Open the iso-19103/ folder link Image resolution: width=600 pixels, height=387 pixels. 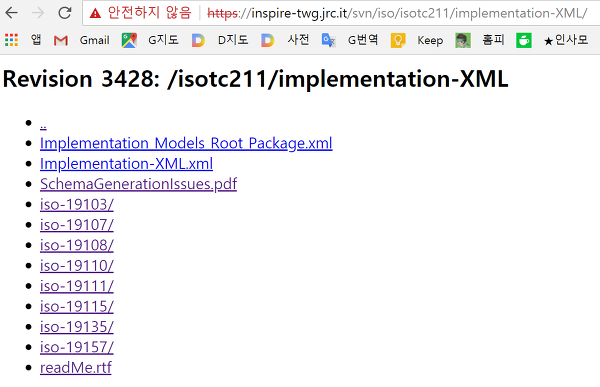[77, 204]
